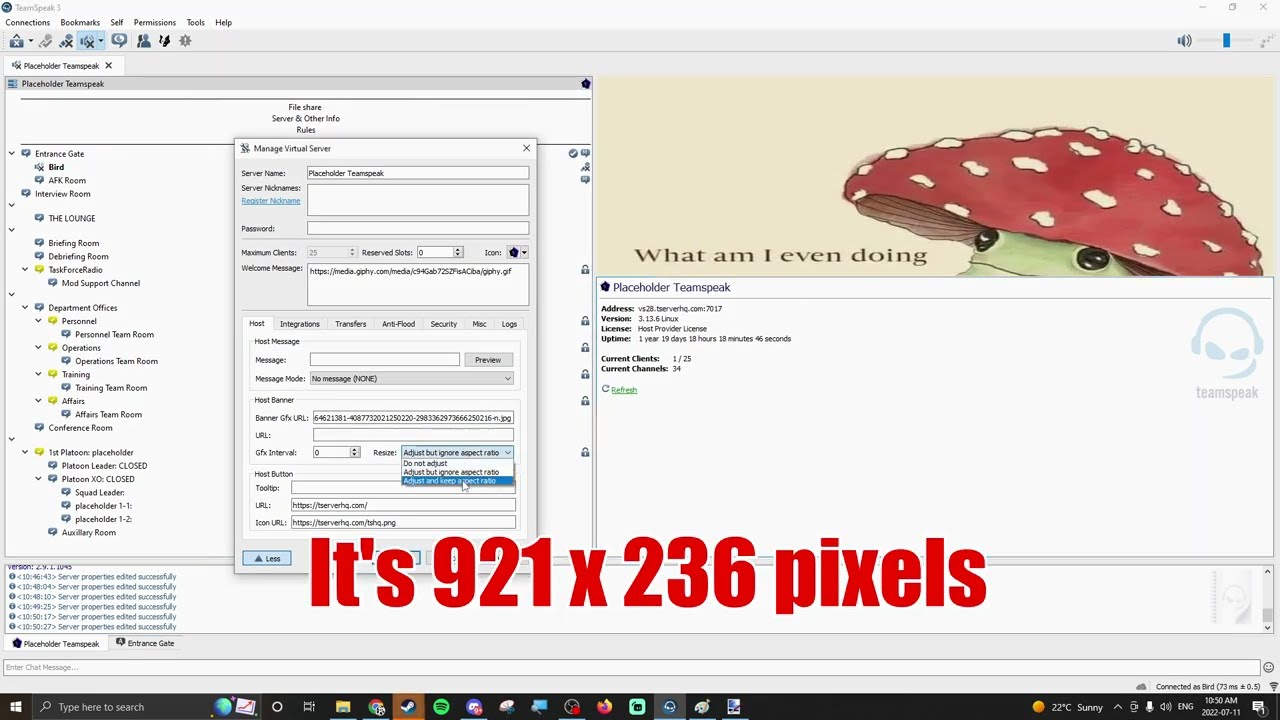Screen dimensions: 1280x720
Task: Toggle the Mute Speakers toolbar icon
Action: coord(87,41)
